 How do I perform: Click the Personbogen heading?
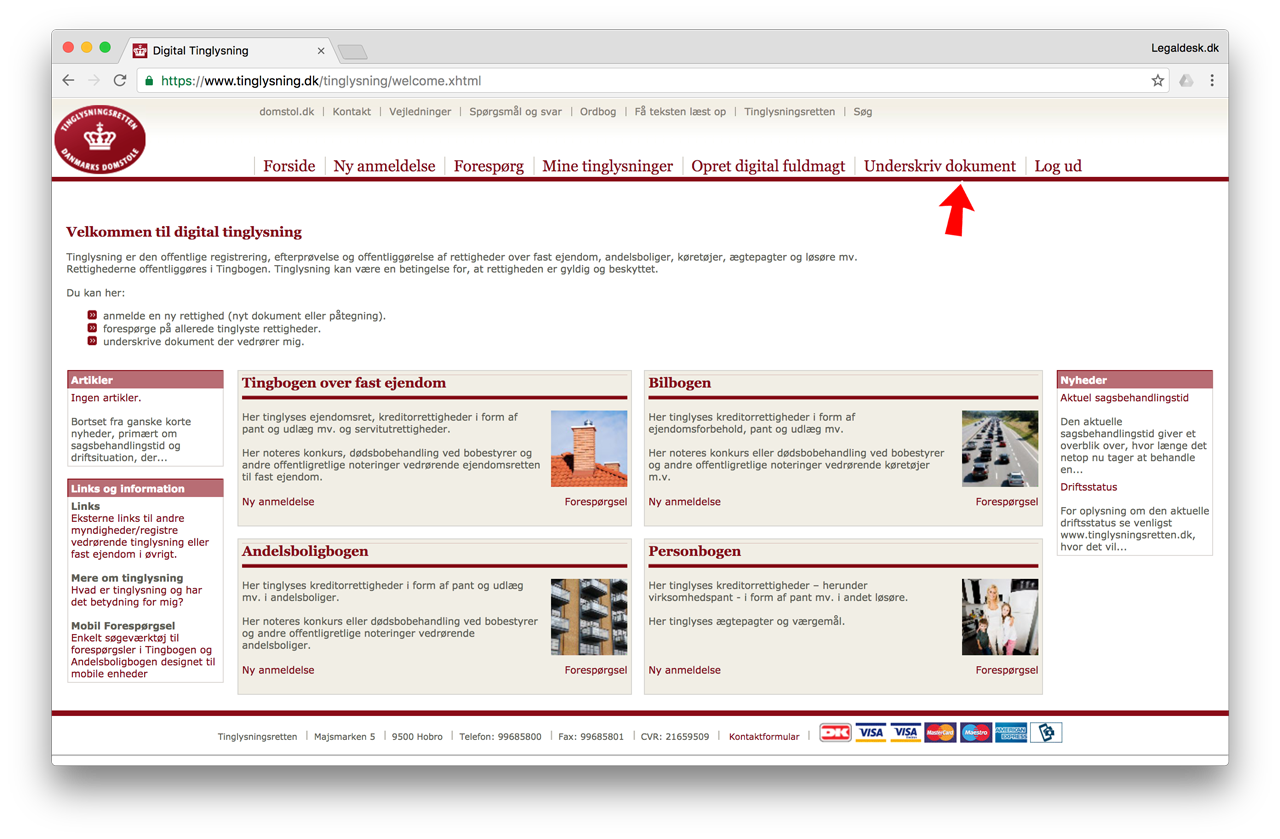click(x=695, y=551)
